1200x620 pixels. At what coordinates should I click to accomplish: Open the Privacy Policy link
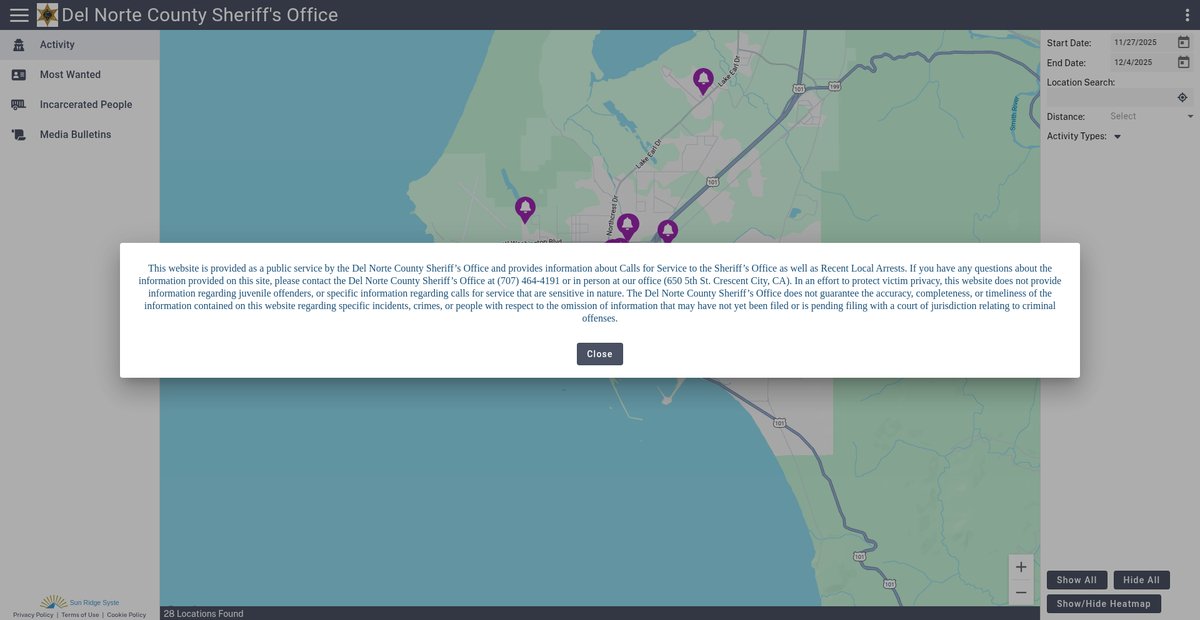33,615
